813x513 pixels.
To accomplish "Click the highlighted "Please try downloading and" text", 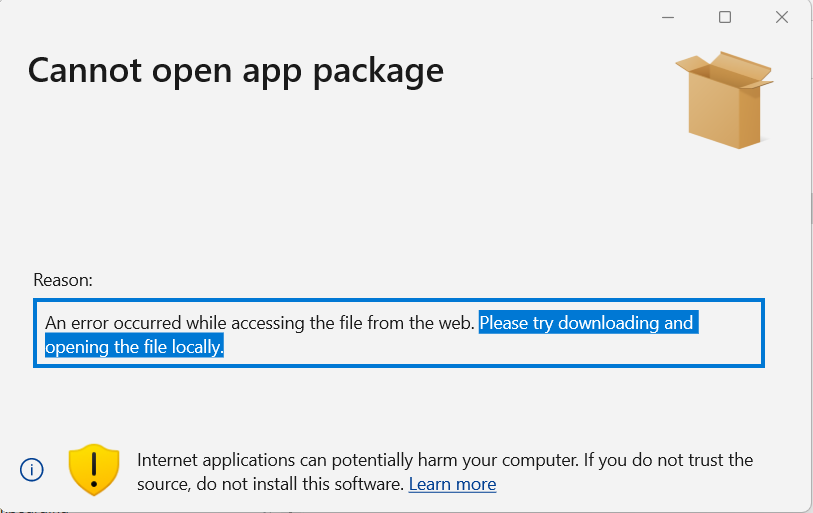I will 586,323.
